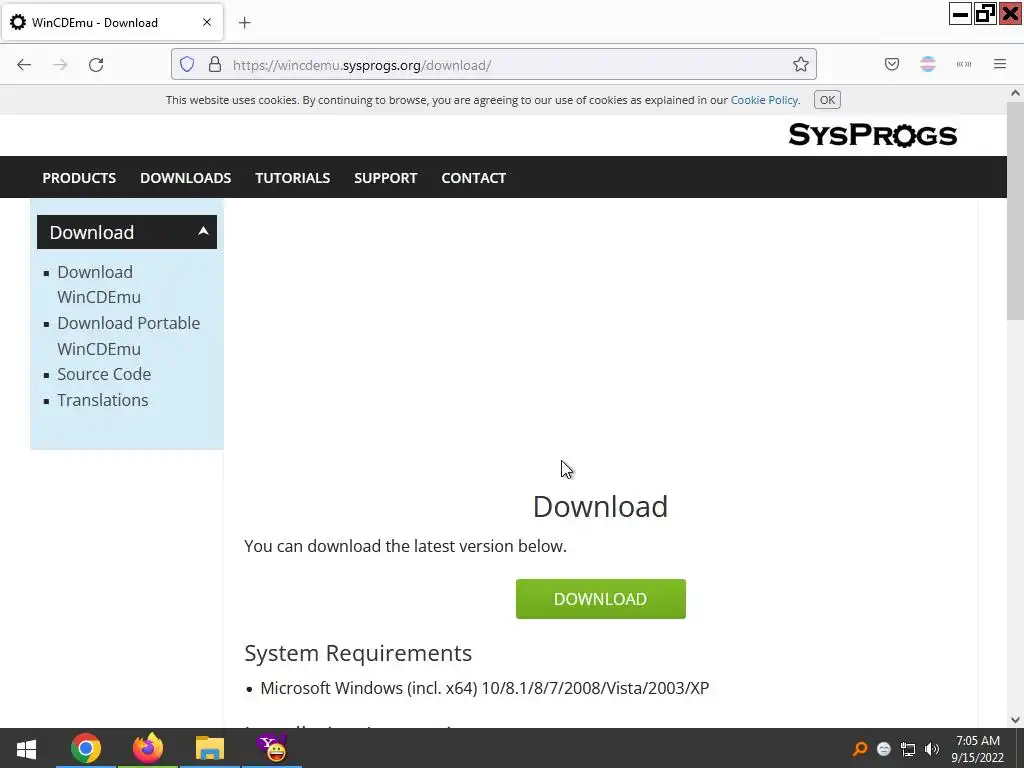Open the TUTORIALS menu item
Viewport: 1024px width, 768px height.
[293, 178]
